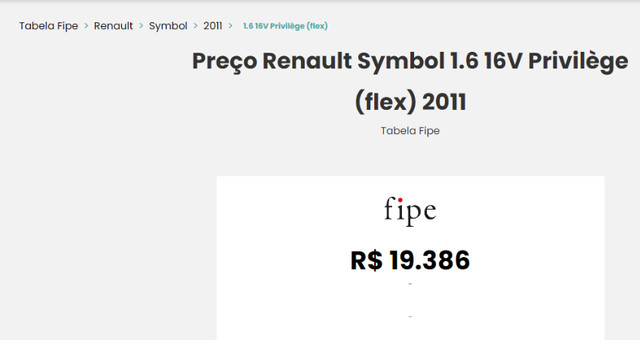Click the Preço Renault Symbol heading first line
Image resolution: width=640 pixels, height=362 pixels.
coord(410,62)
